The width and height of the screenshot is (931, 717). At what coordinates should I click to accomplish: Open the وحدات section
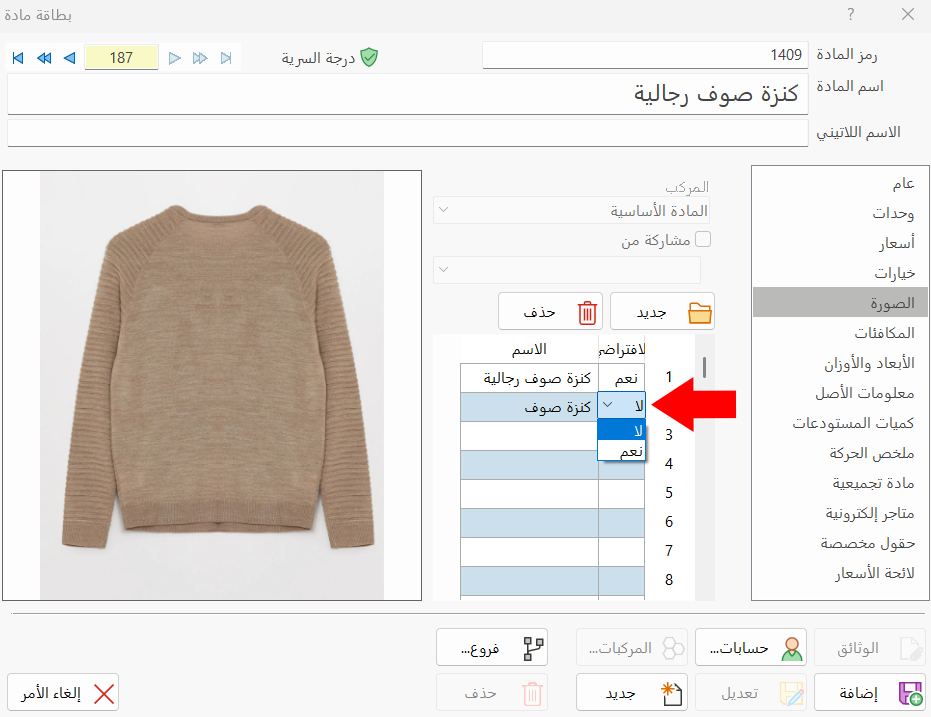coord(840,213)
